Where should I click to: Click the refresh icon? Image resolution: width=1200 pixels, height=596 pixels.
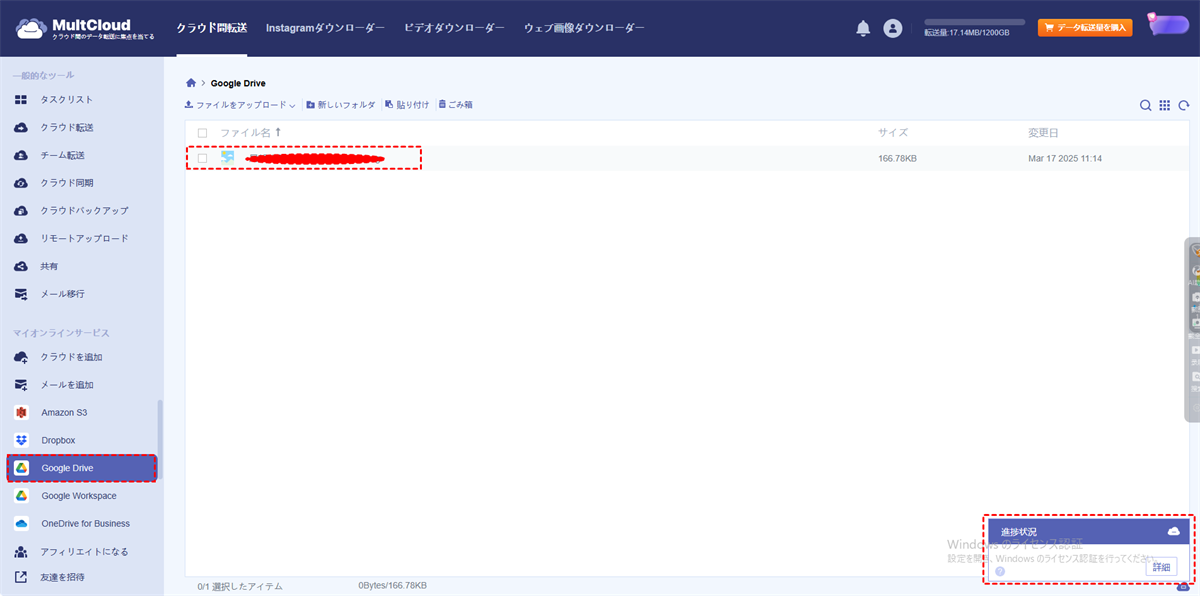(x=1184, y=105)
